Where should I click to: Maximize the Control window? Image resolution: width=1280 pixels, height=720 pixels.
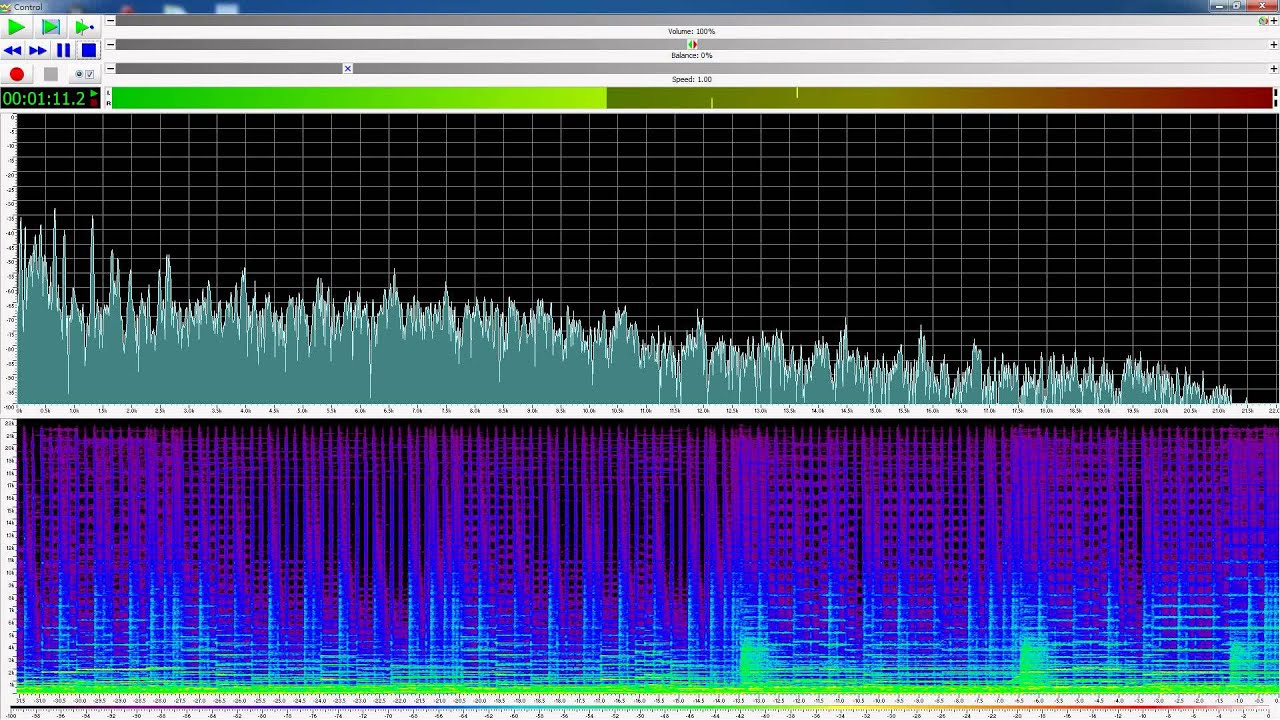(1237, 6)
